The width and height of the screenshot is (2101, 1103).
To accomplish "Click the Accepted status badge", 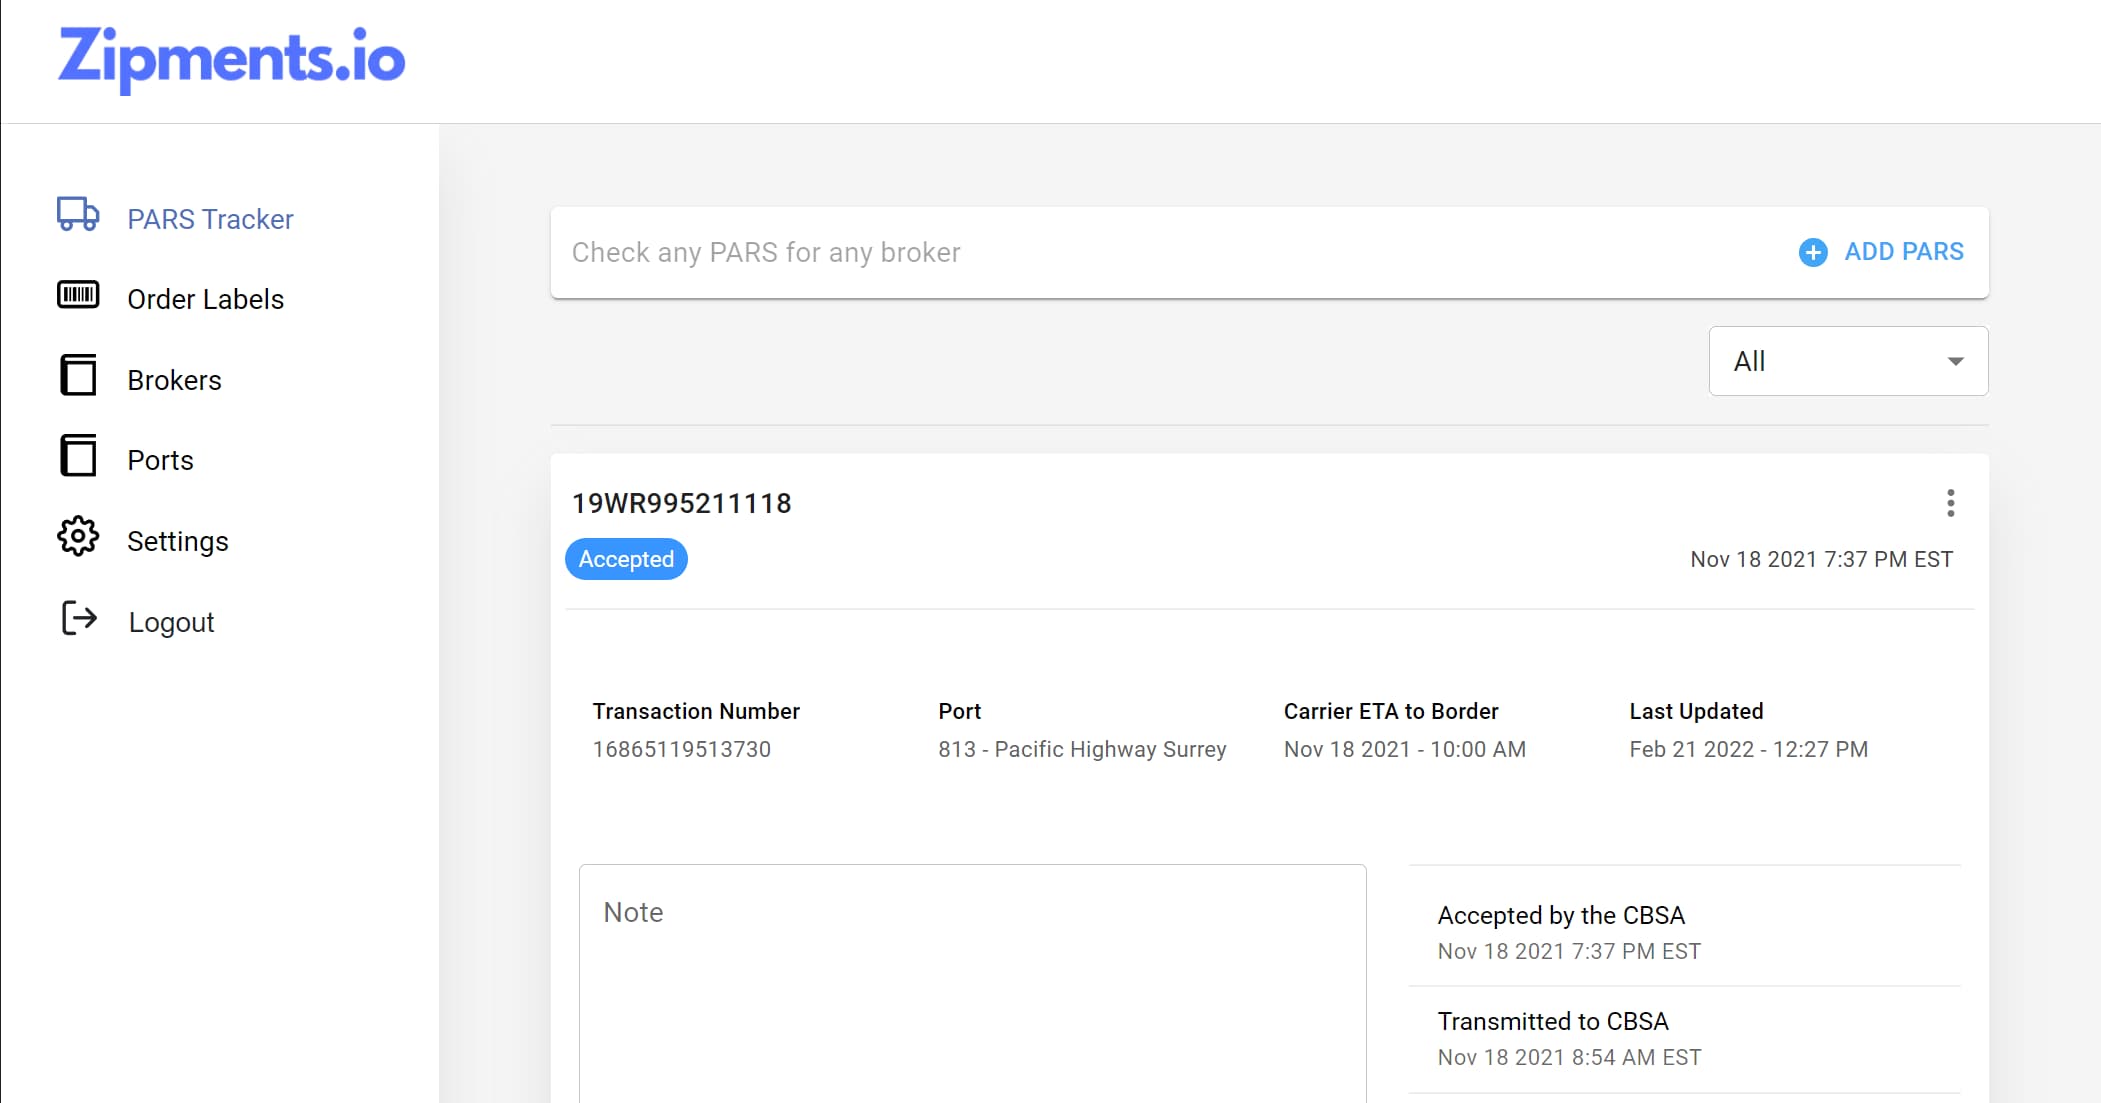I will (626, 559).
